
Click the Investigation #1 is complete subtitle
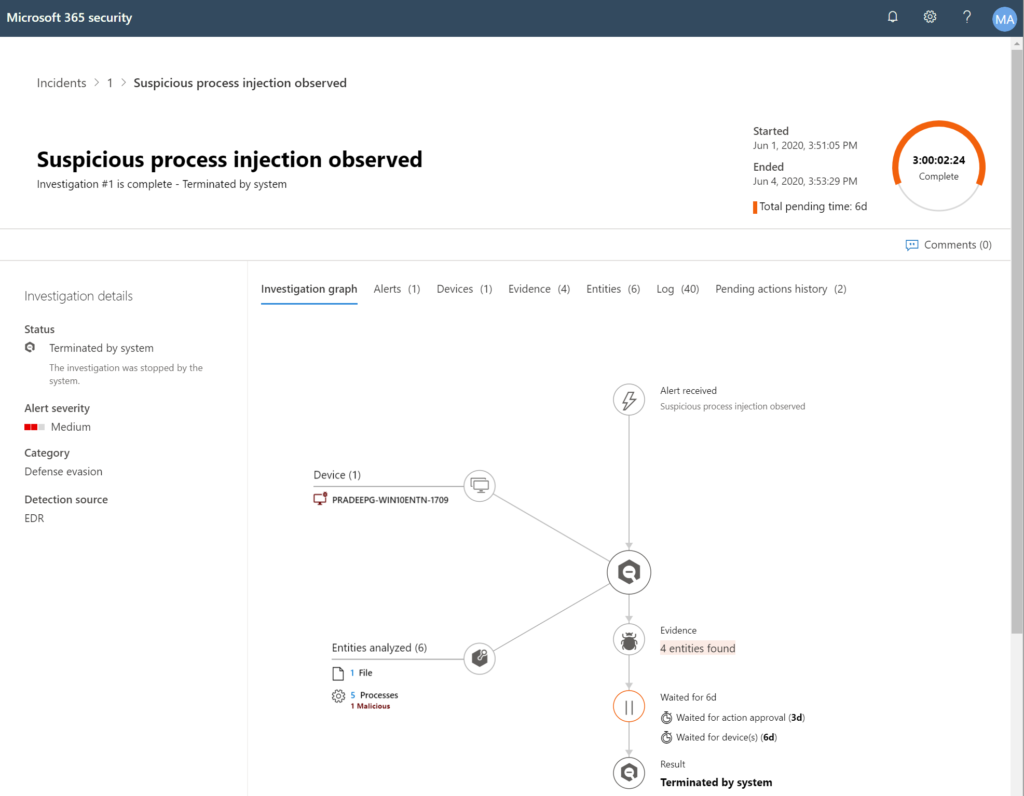[161, 184]
